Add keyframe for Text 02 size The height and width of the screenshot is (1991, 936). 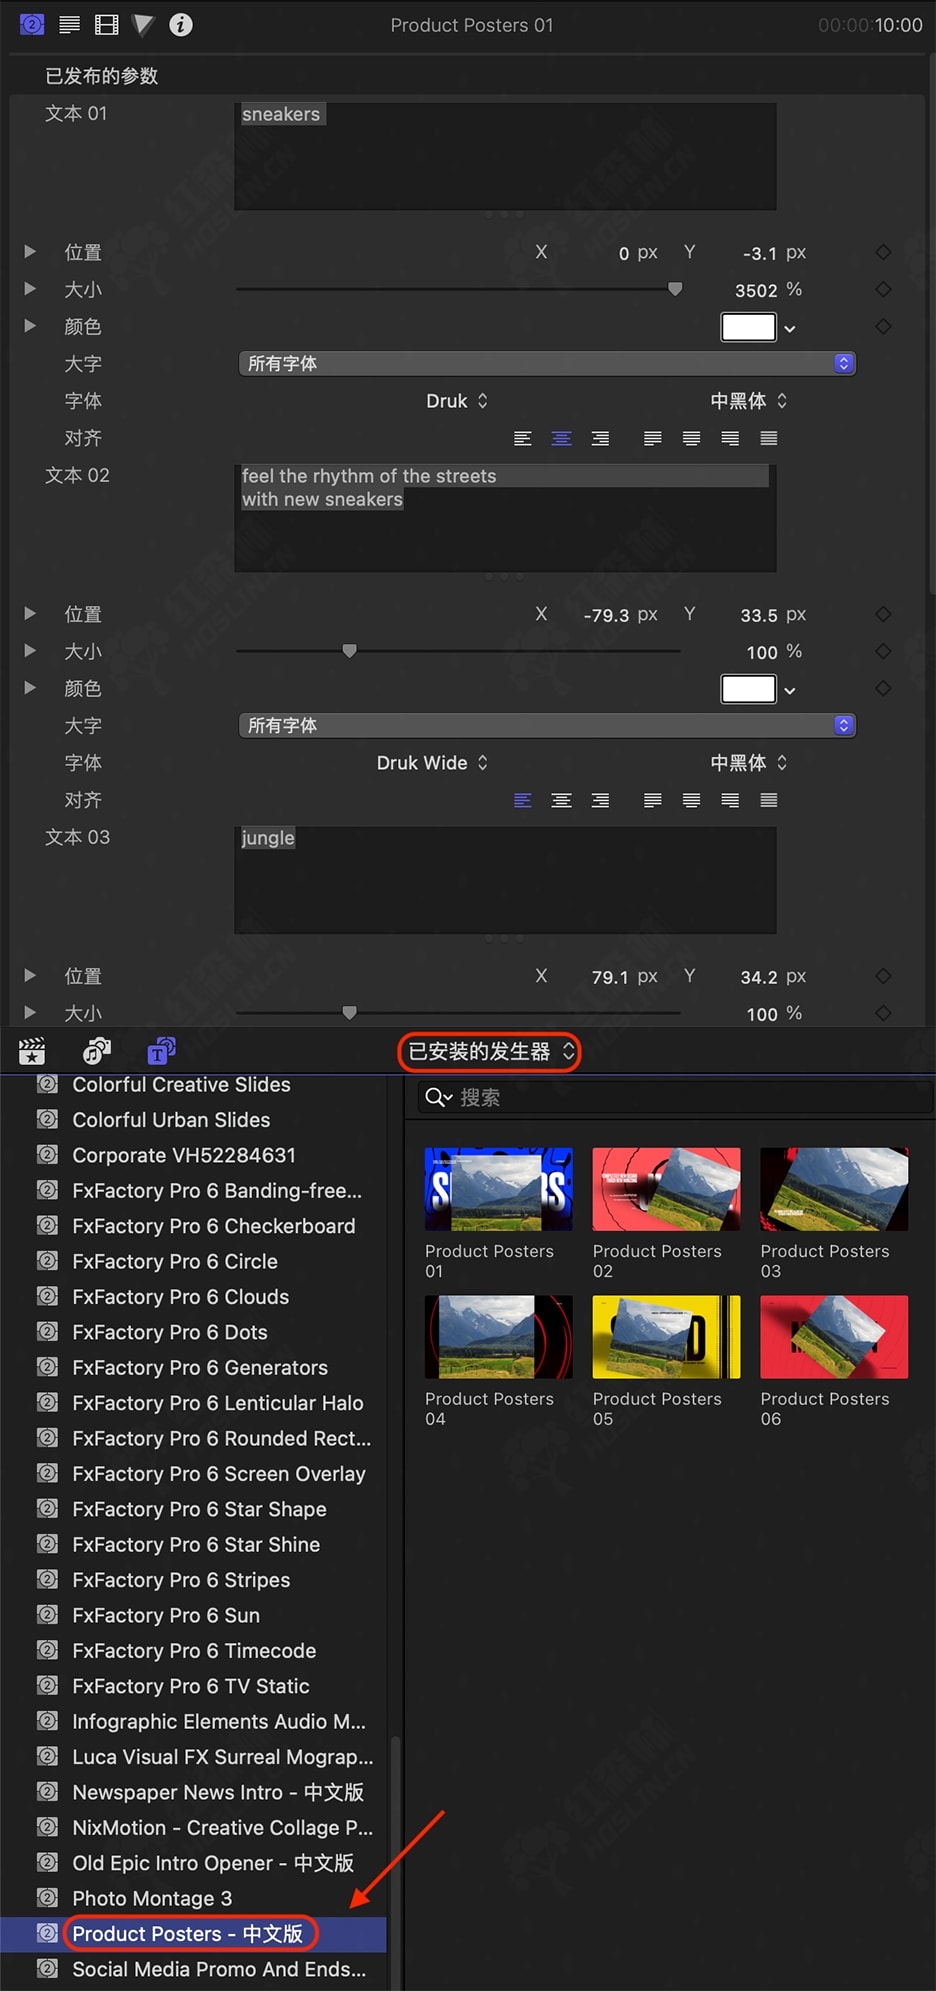point(883,651)
